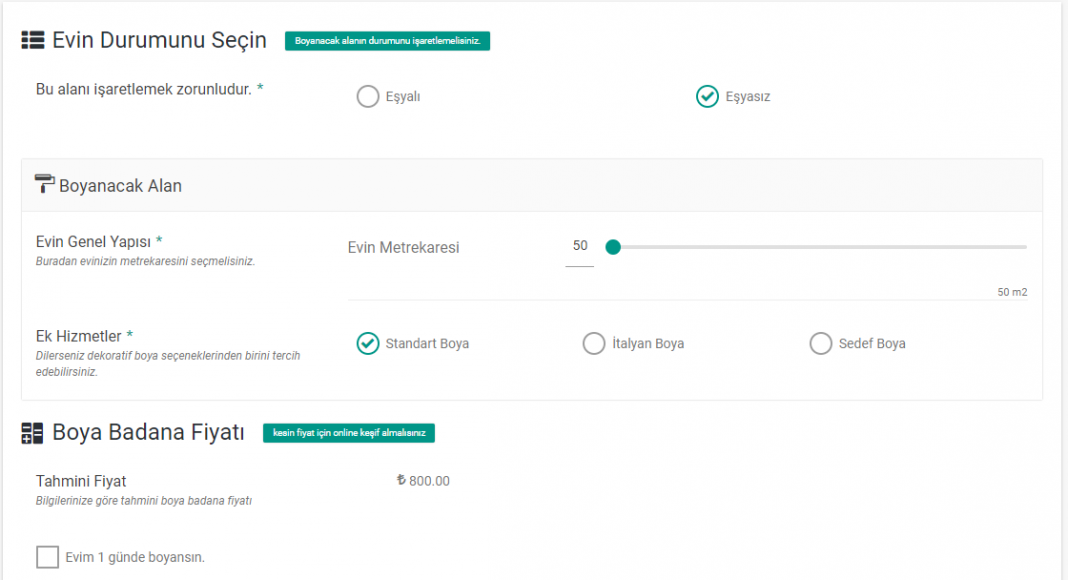Screen dimensions: 1068x580
Task: Click the Evin Metrekaresi slider handle
Action: coord(613,247)
